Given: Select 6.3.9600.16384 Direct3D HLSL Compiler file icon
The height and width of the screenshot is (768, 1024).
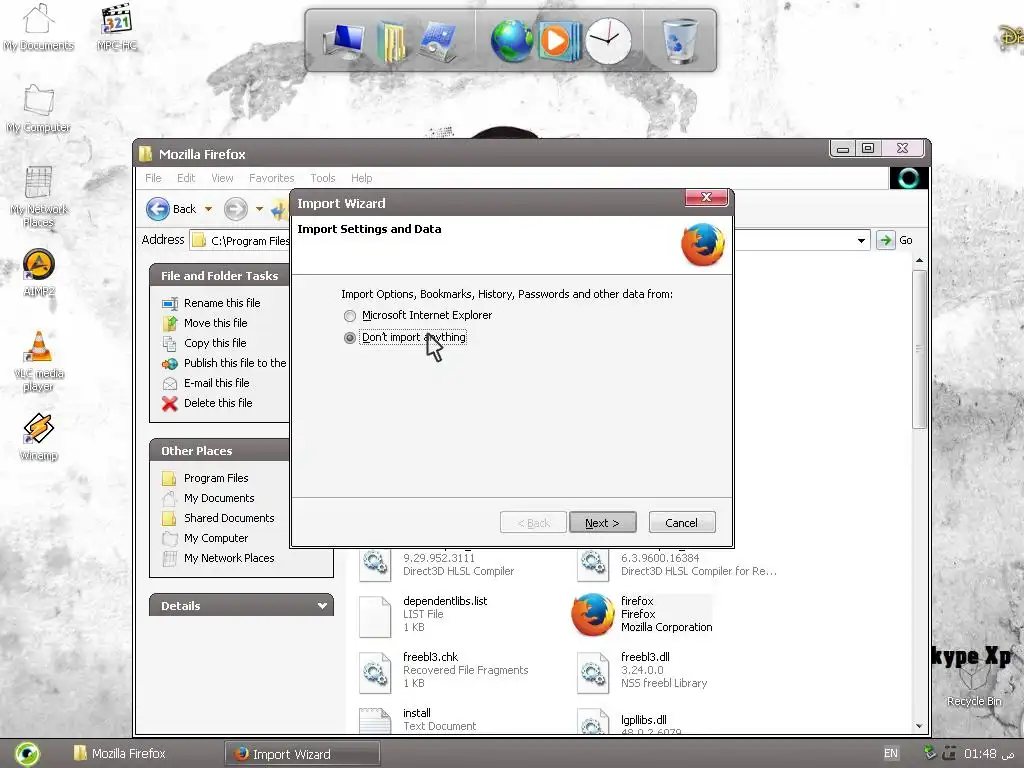Looking at the screenshot, I should click(593, 564).
